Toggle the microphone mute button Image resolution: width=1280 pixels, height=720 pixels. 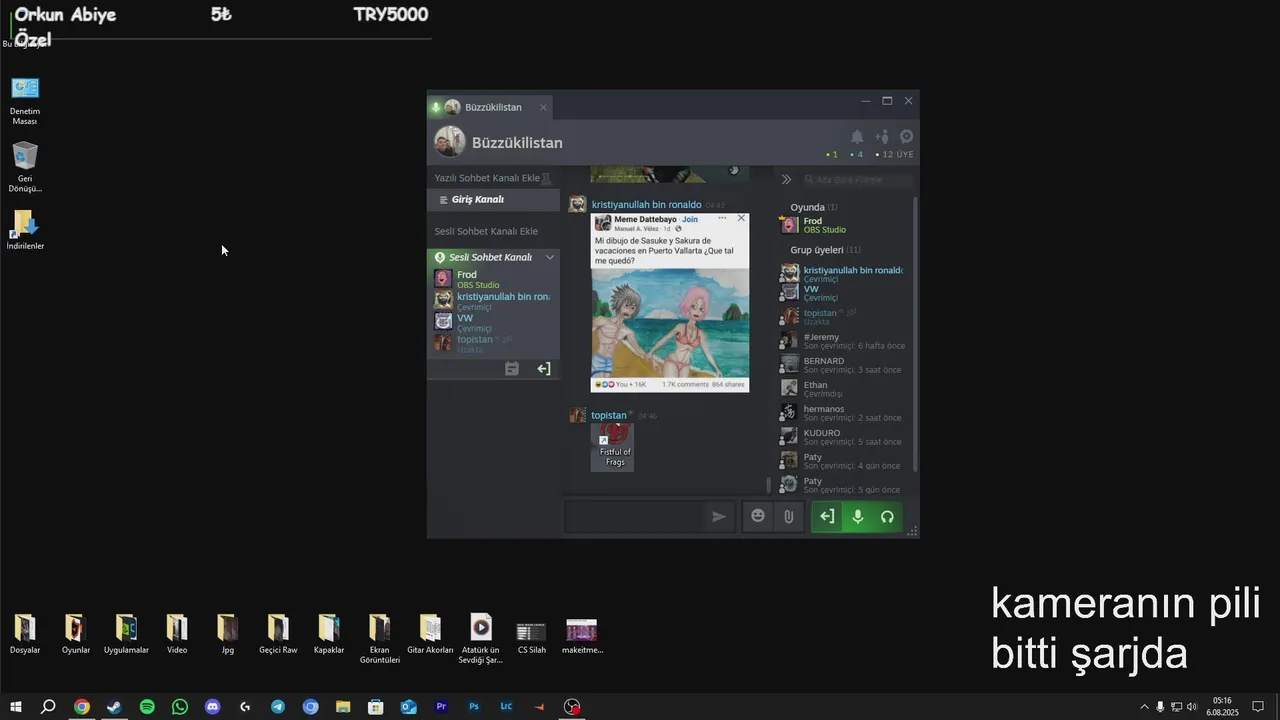coord(857,516)
